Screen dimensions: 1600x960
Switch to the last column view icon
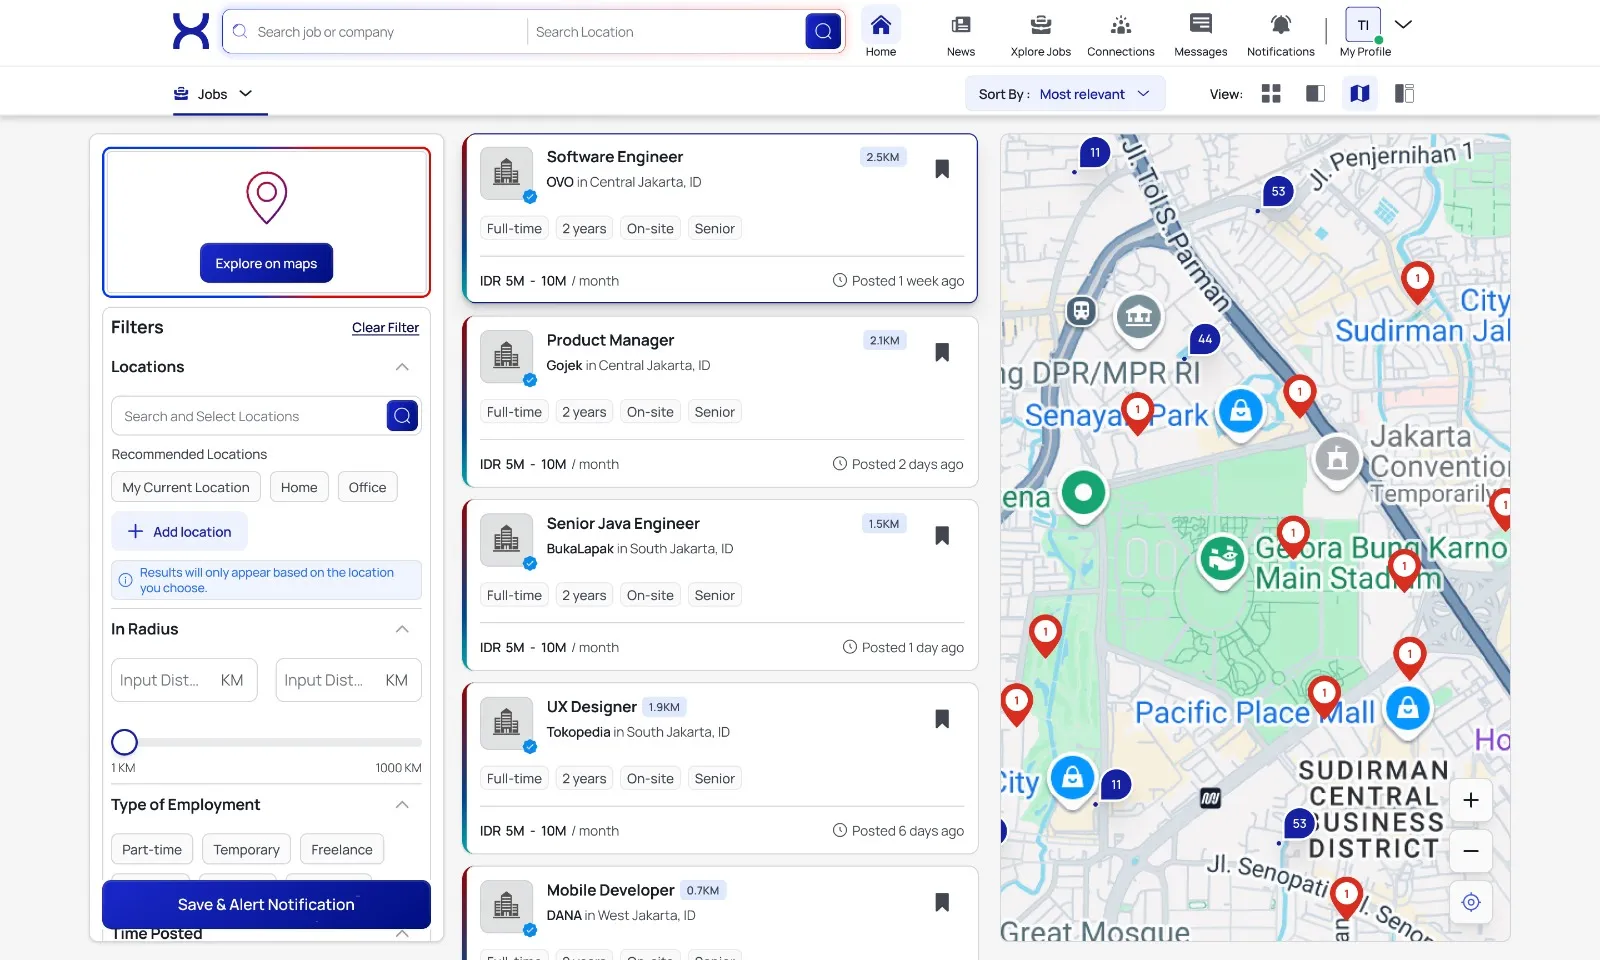1404,93
